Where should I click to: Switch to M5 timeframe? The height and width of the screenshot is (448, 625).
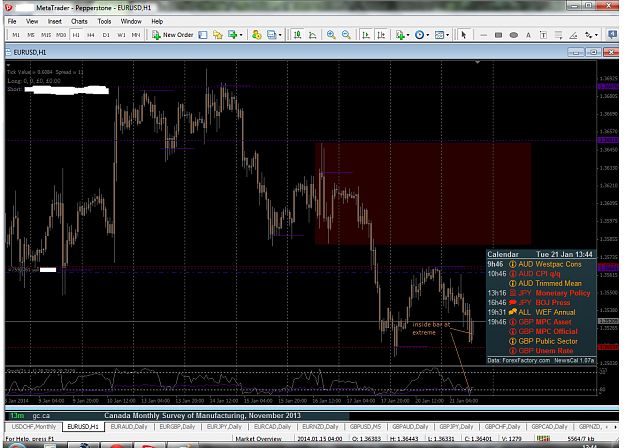(31, 35)
